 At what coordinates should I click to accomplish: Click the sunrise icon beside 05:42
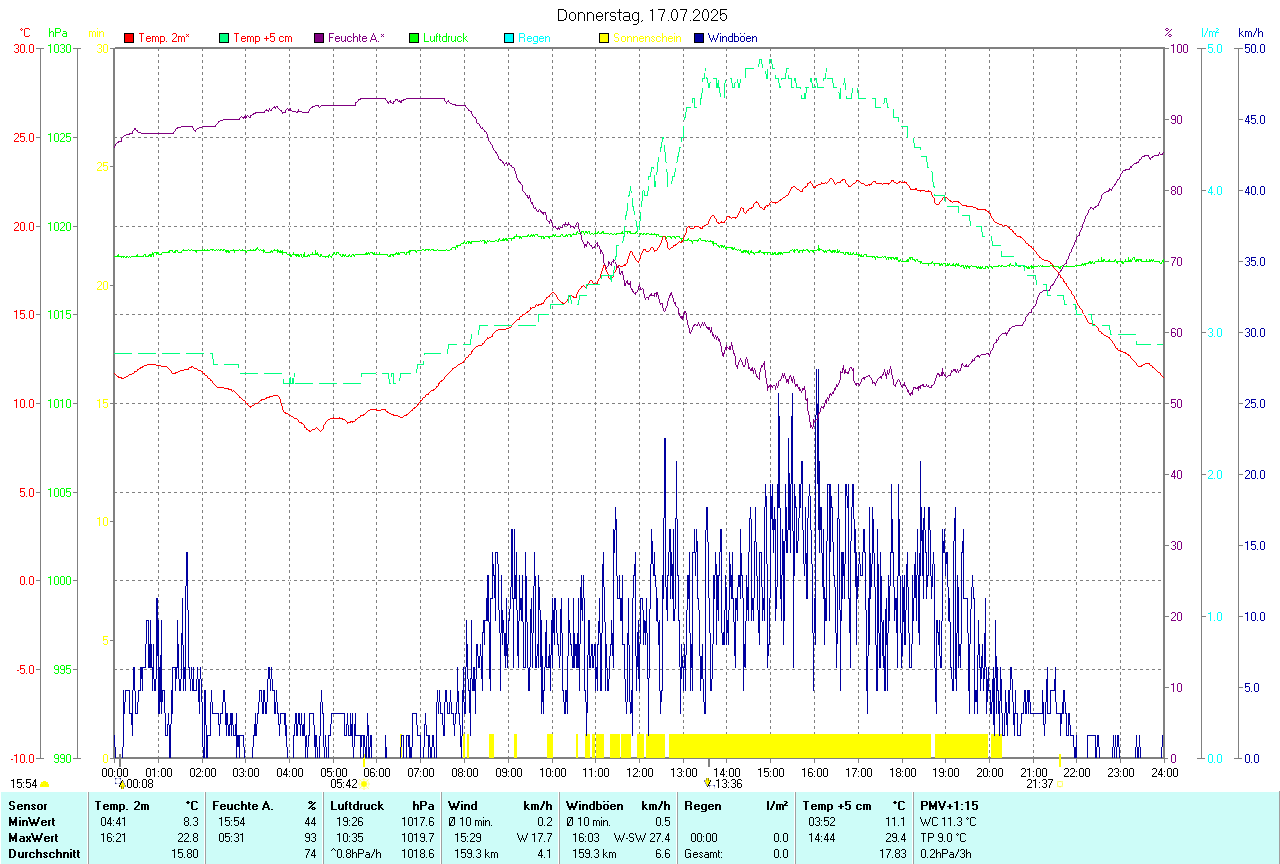point(365,784)
